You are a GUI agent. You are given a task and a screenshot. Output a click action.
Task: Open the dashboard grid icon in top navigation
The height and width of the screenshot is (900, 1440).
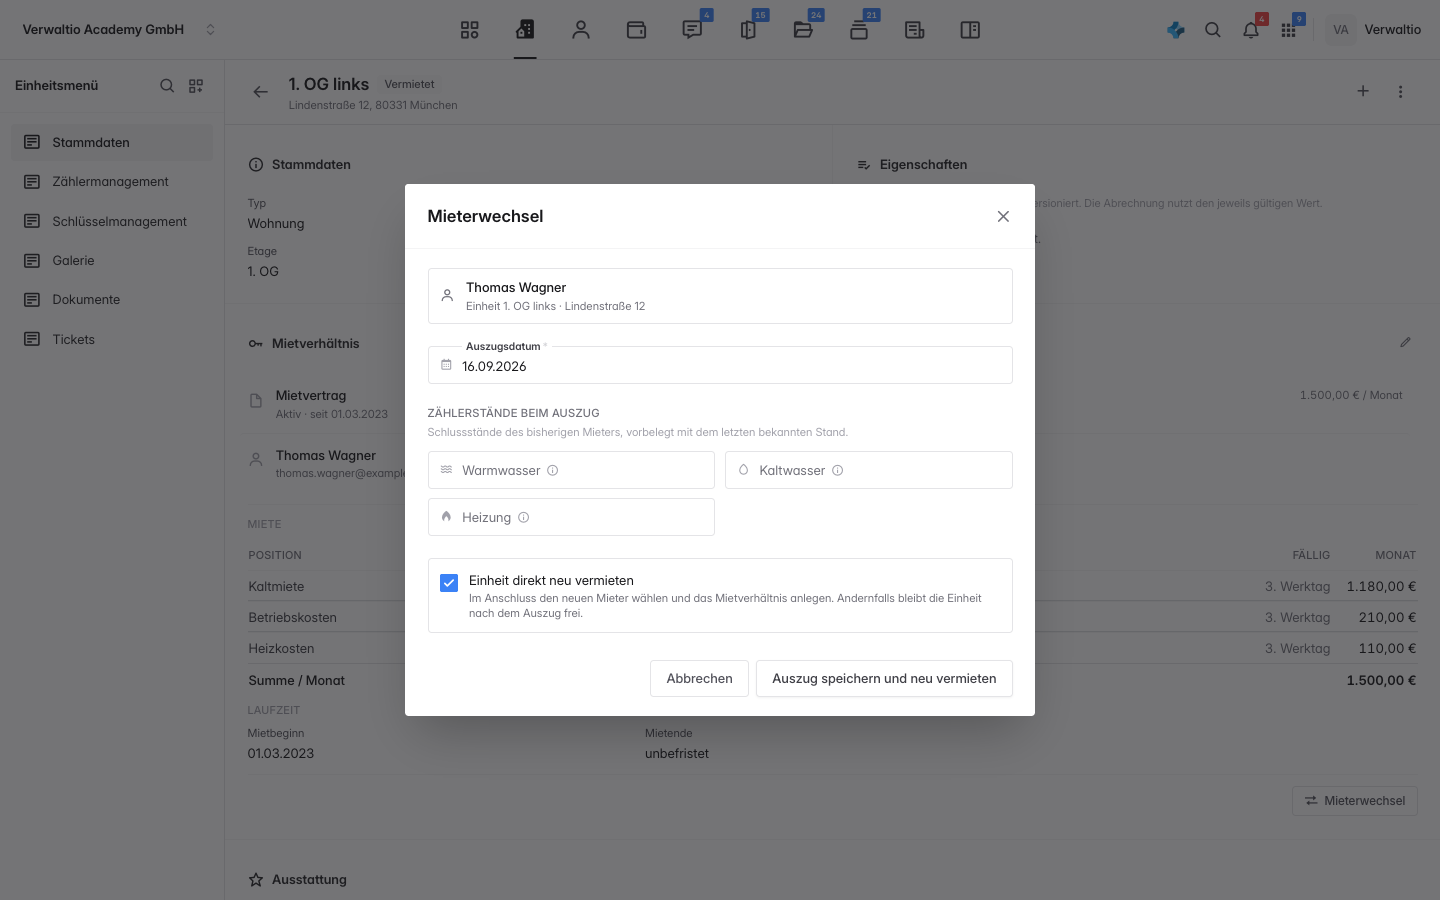469,30
